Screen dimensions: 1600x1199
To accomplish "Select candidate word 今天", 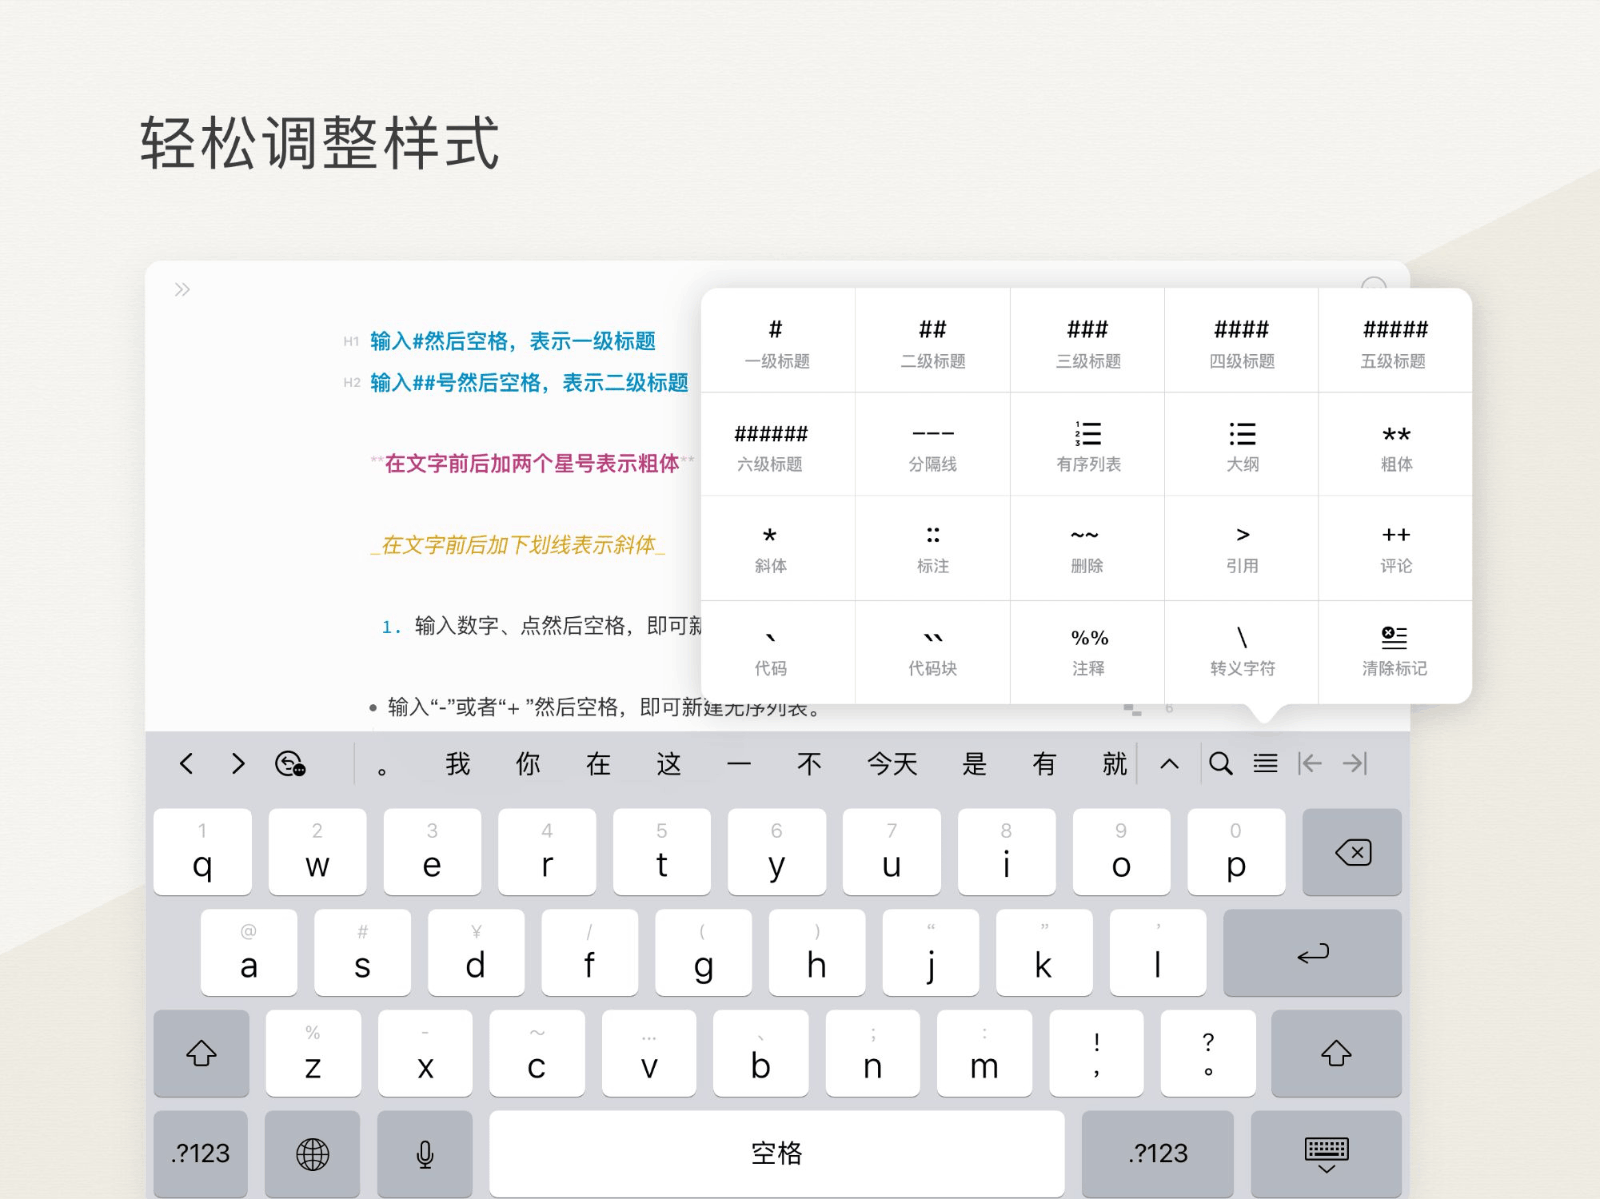I will point(892,764).
